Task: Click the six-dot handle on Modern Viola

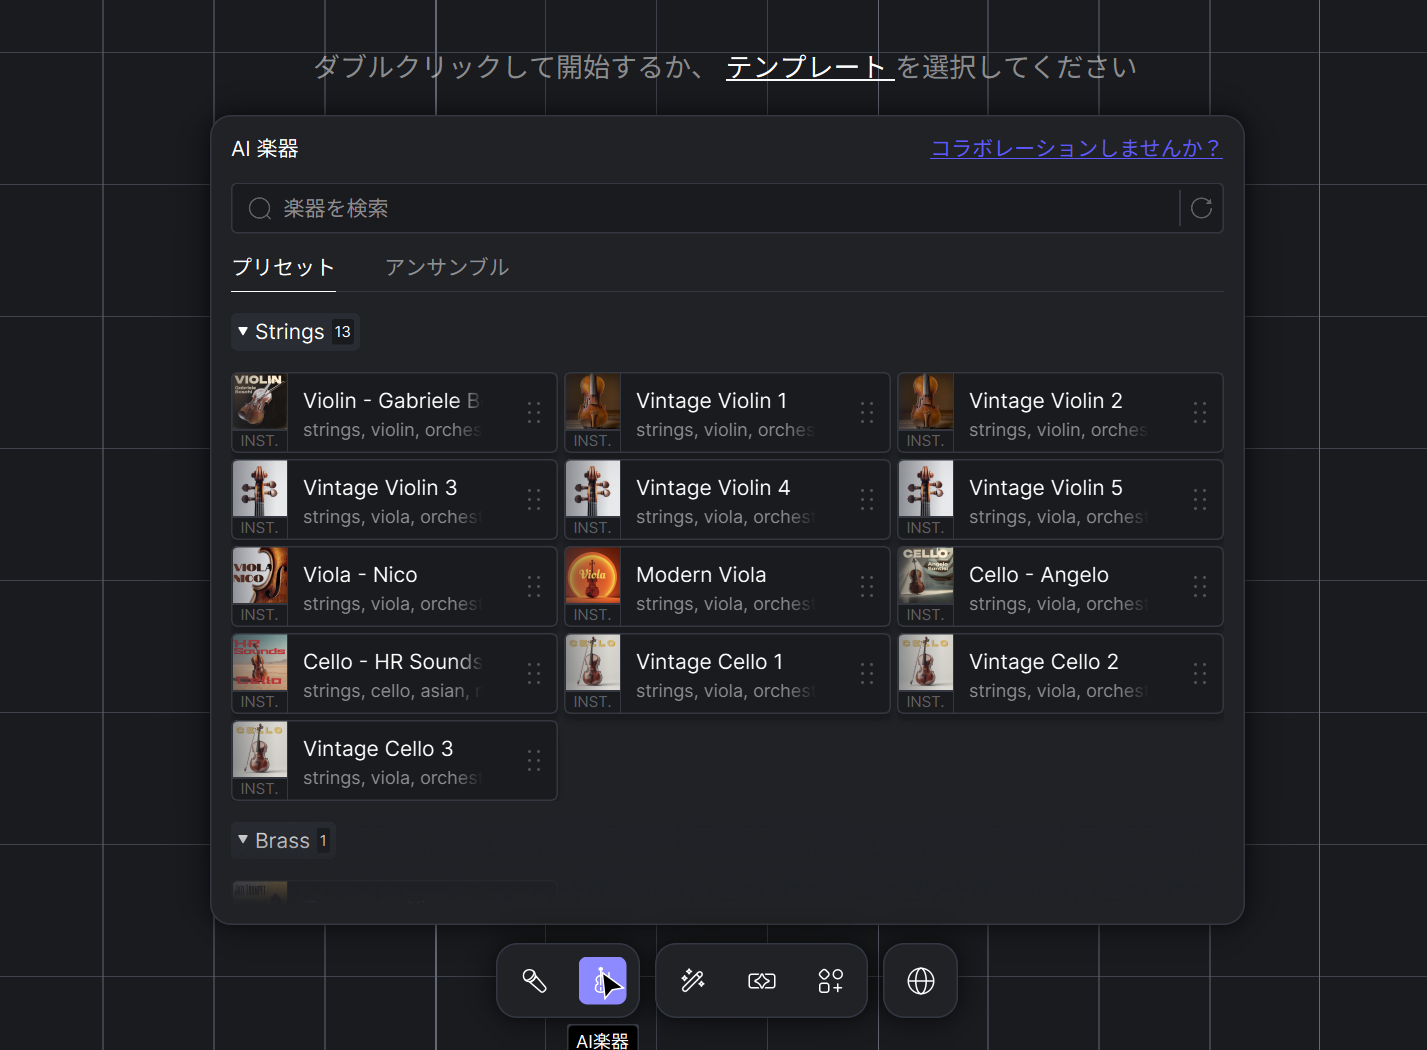Action: tap(866, 587)
